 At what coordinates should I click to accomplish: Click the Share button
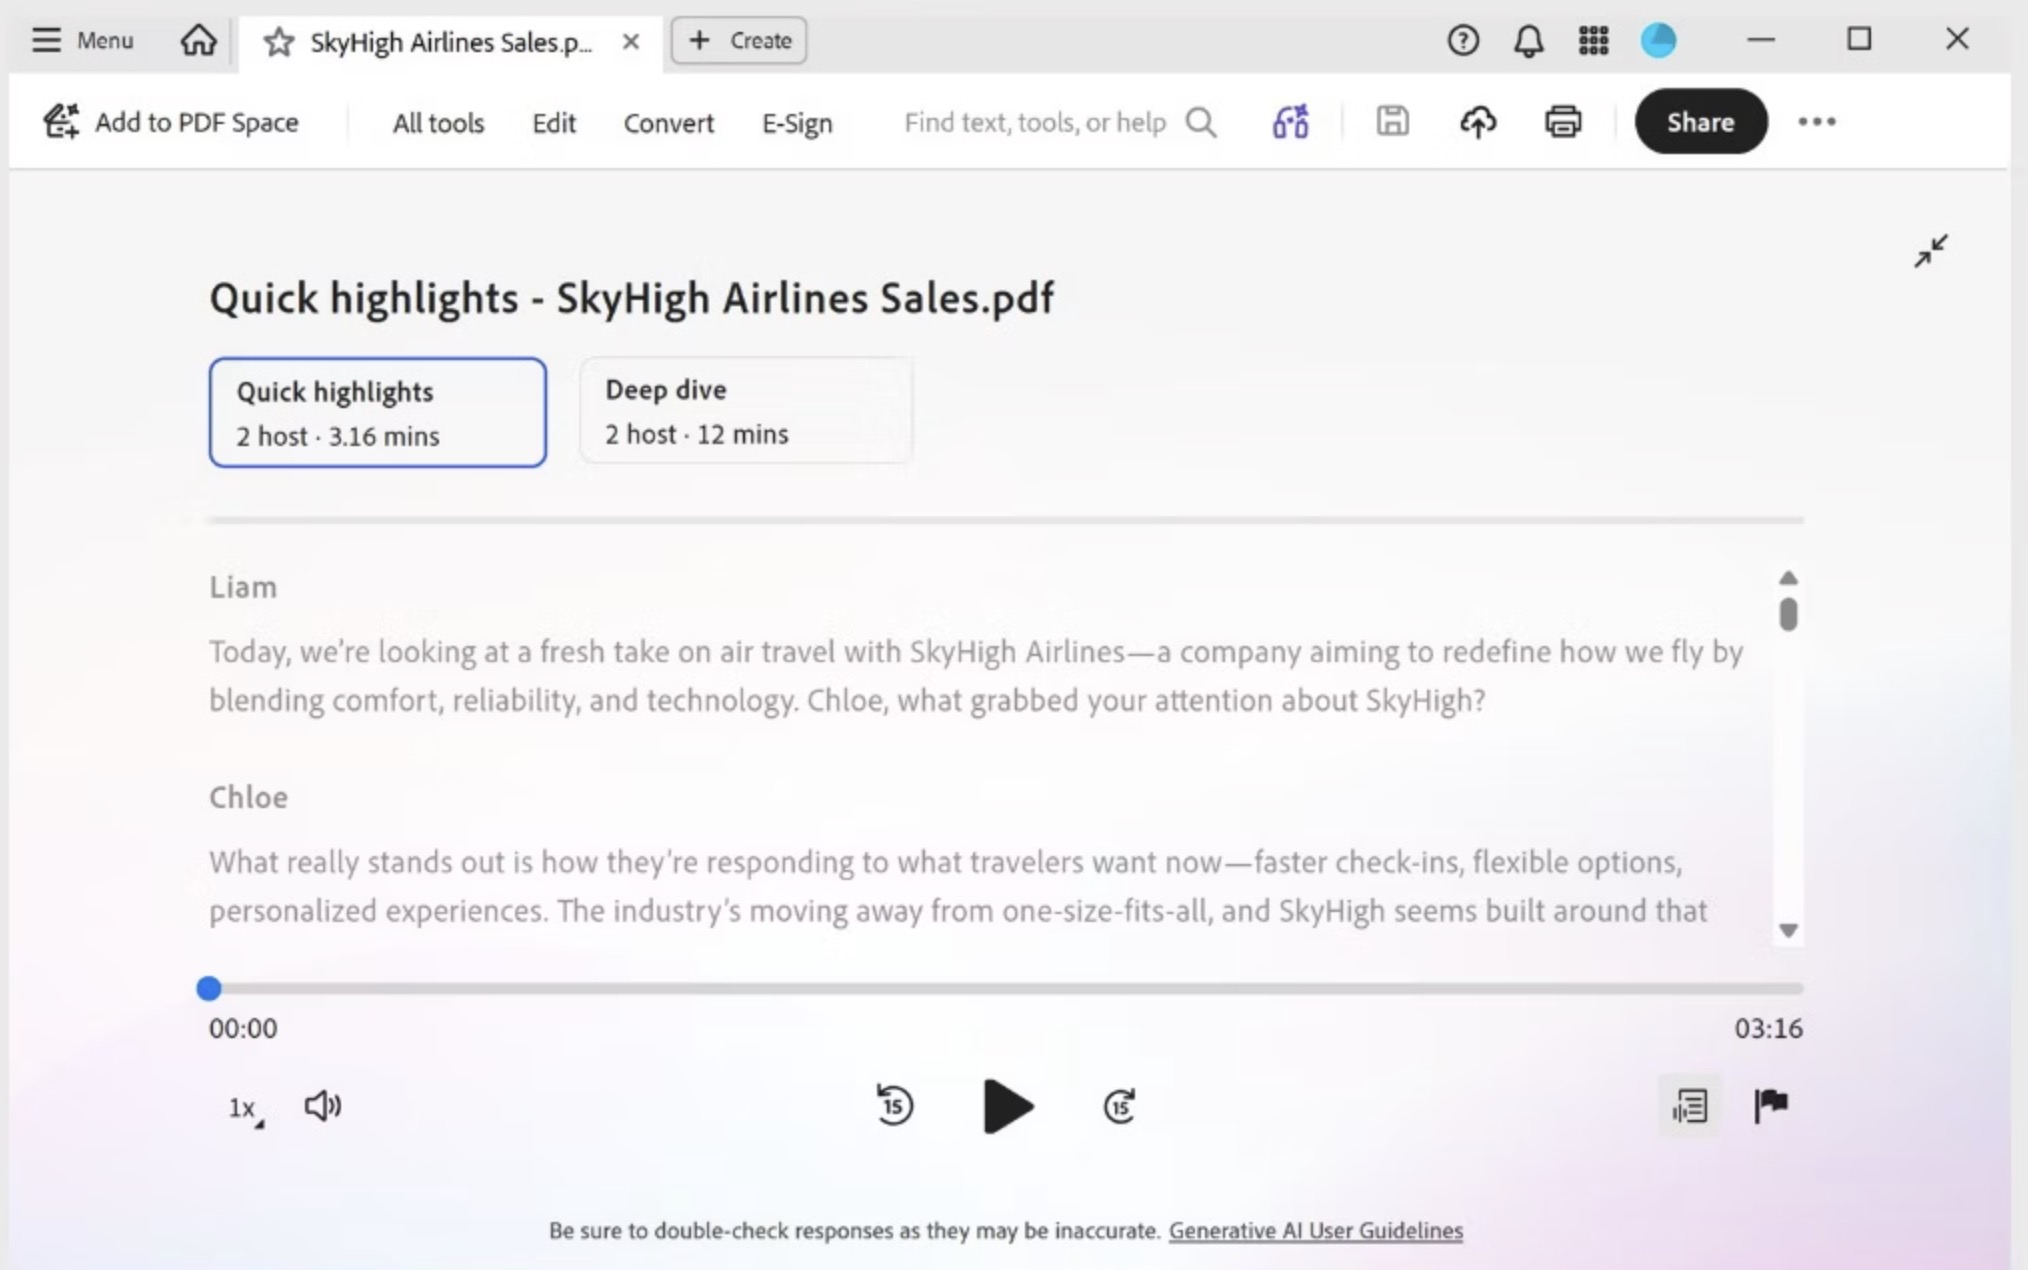[x=1702, y=121]
